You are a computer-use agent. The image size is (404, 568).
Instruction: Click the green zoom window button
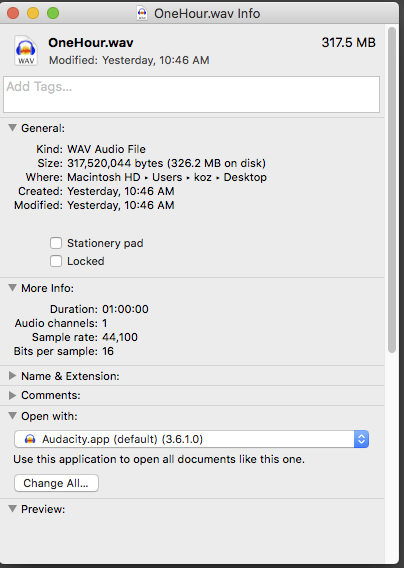pos(53,13)
